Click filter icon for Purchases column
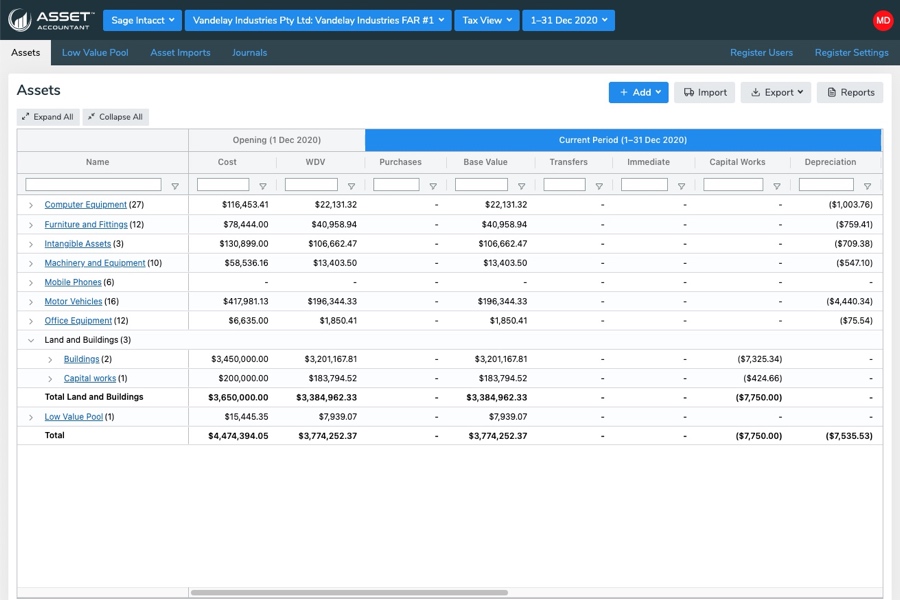The image size is (900, 600). (433, 186)
